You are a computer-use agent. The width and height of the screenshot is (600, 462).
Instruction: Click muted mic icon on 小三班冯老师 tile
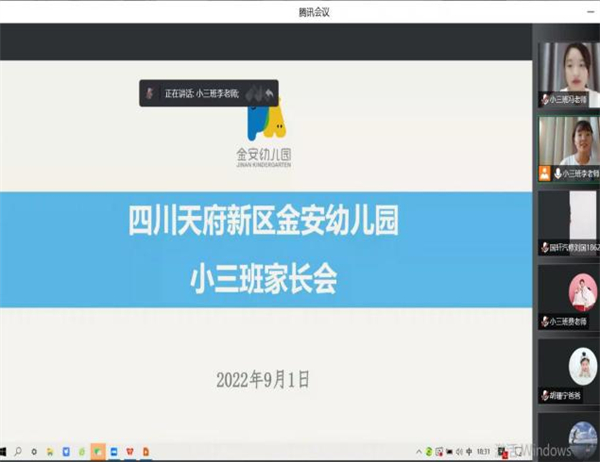[x=545, y=100]
